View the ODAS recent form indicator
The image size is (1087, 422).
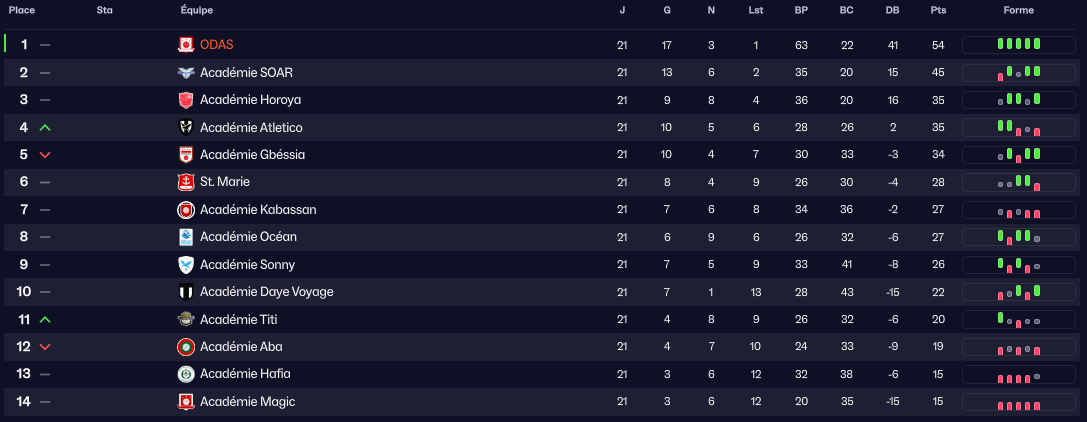[x=1019, y=44]
